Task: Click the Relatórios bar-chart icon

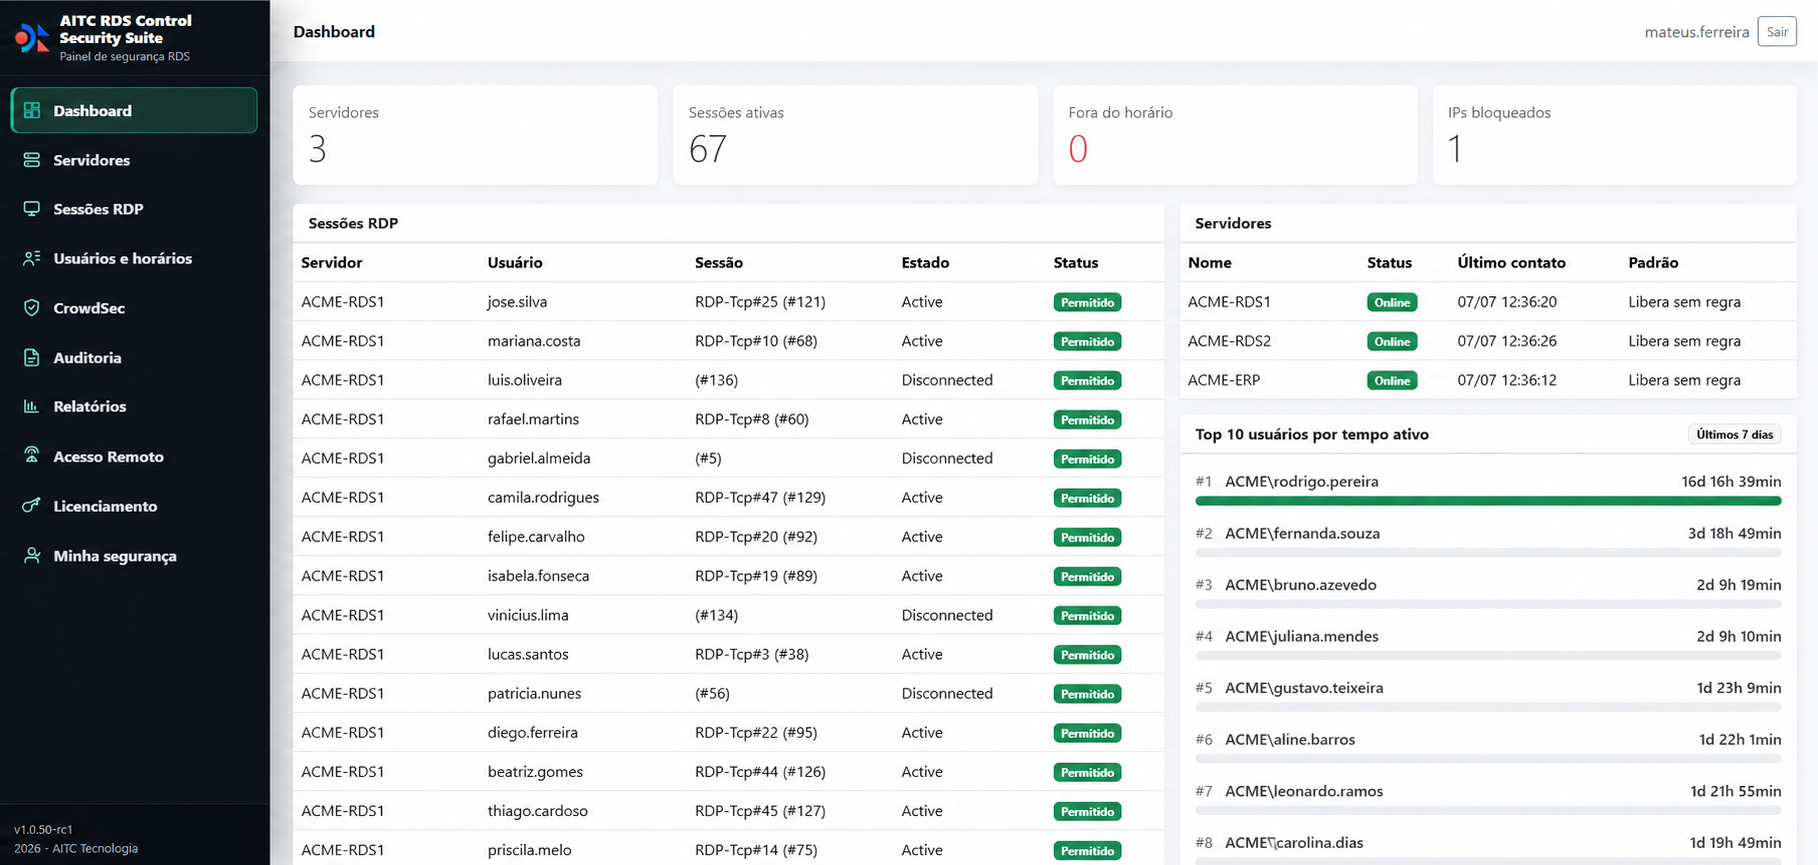Action: [x=32, y=406]
